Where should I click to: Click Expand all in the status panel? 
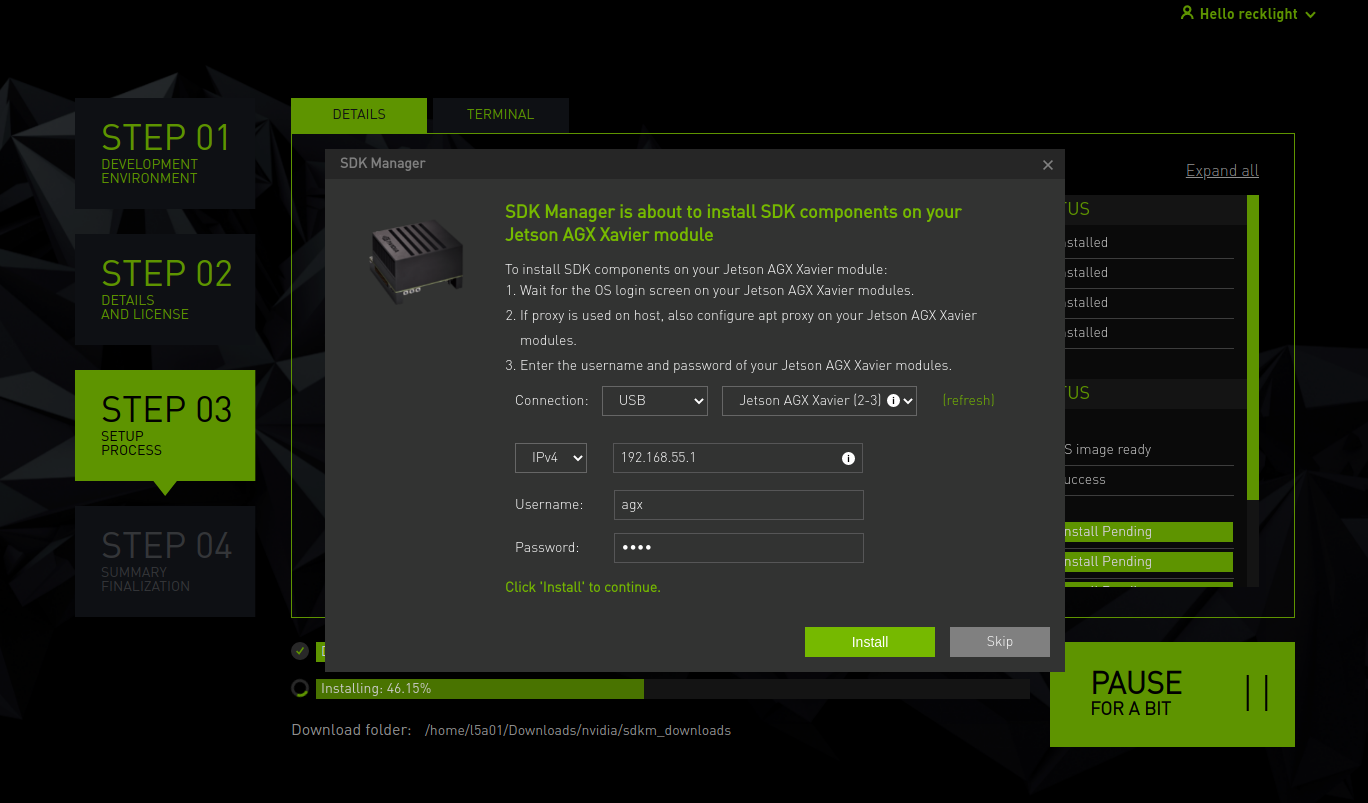coord(1221,170)
